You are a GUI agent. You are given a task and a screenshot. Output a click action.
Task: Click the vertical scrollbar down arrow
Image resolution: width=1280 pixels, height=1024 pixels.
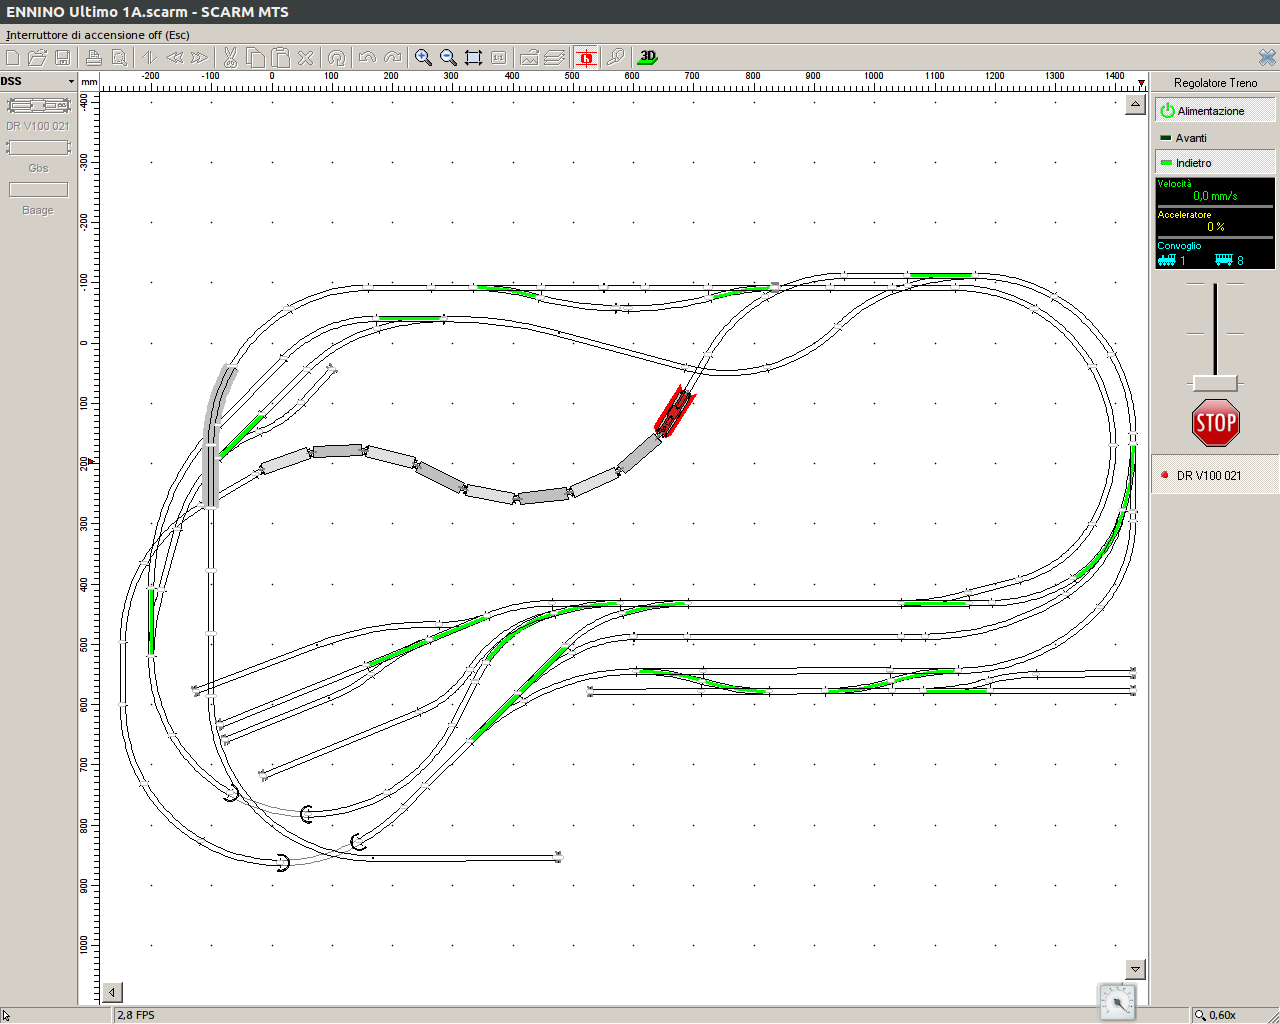tap(1135, 969)
